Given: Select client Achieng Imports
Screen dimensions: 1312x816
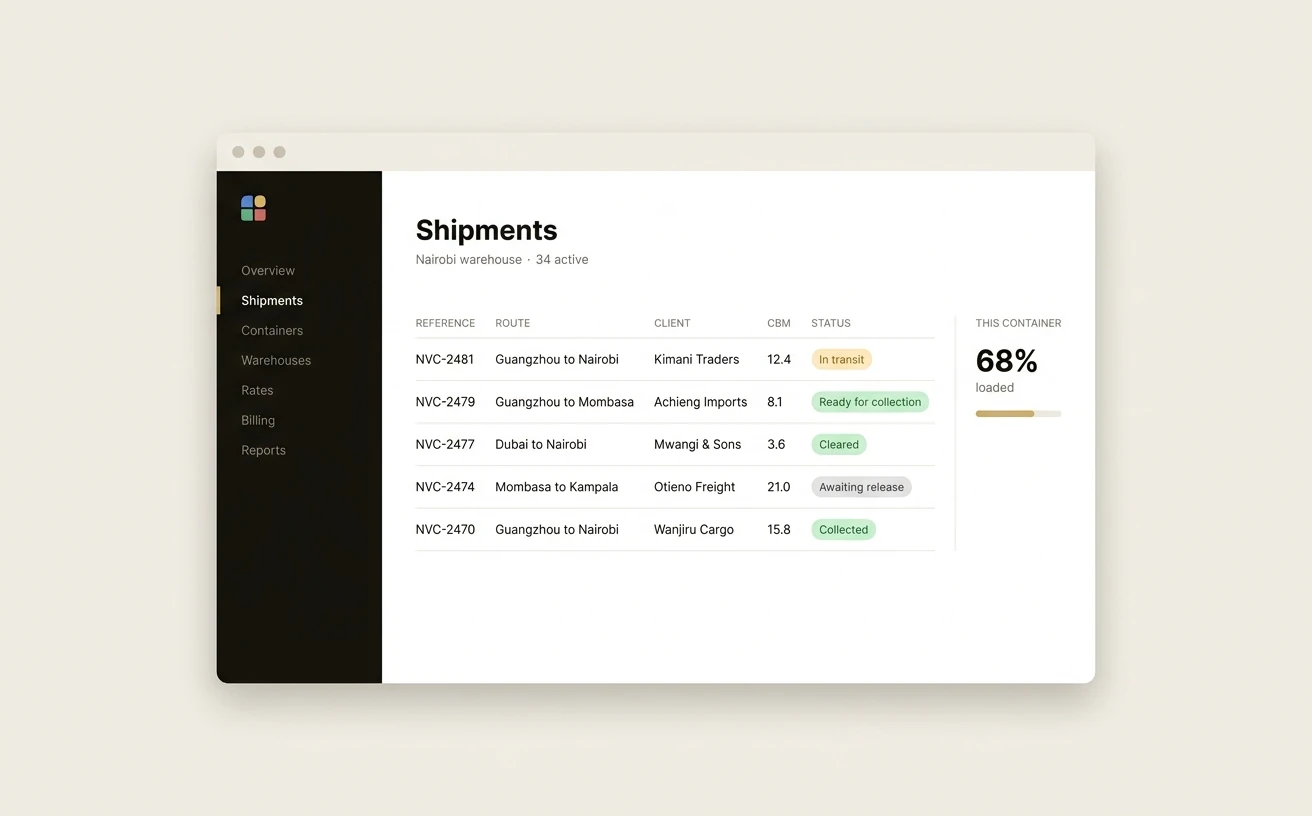Looking at the screenshot, I should (x=700, y=402).
